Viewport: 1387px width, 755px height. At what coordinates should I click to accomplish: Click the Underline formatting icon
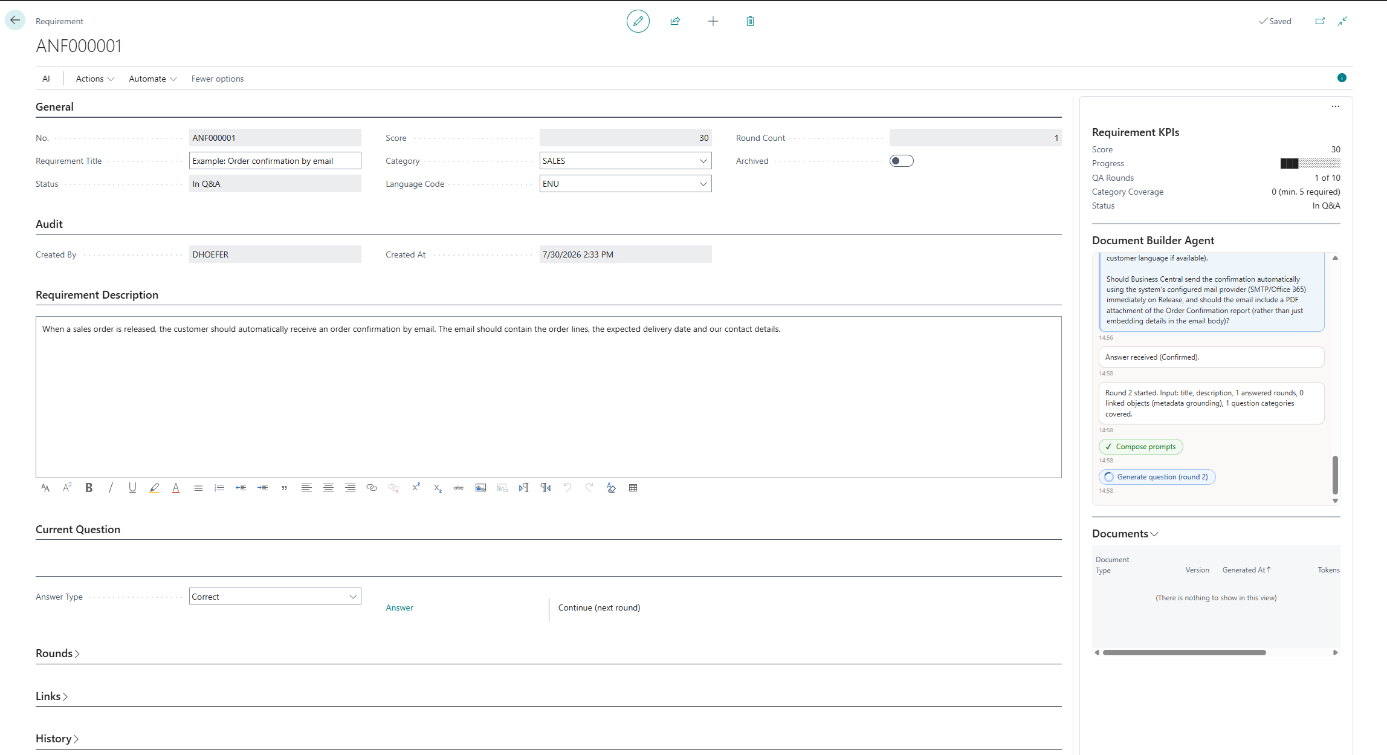point(132,488)
